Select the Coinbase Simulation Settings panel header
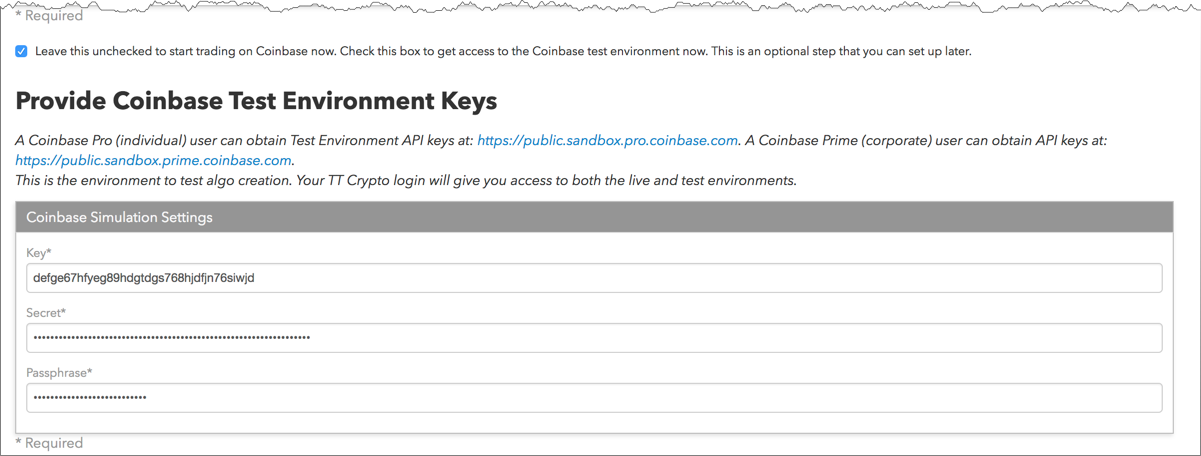Screen dimensions: 1201x456 pyautogui.click(x=594, y=217)
